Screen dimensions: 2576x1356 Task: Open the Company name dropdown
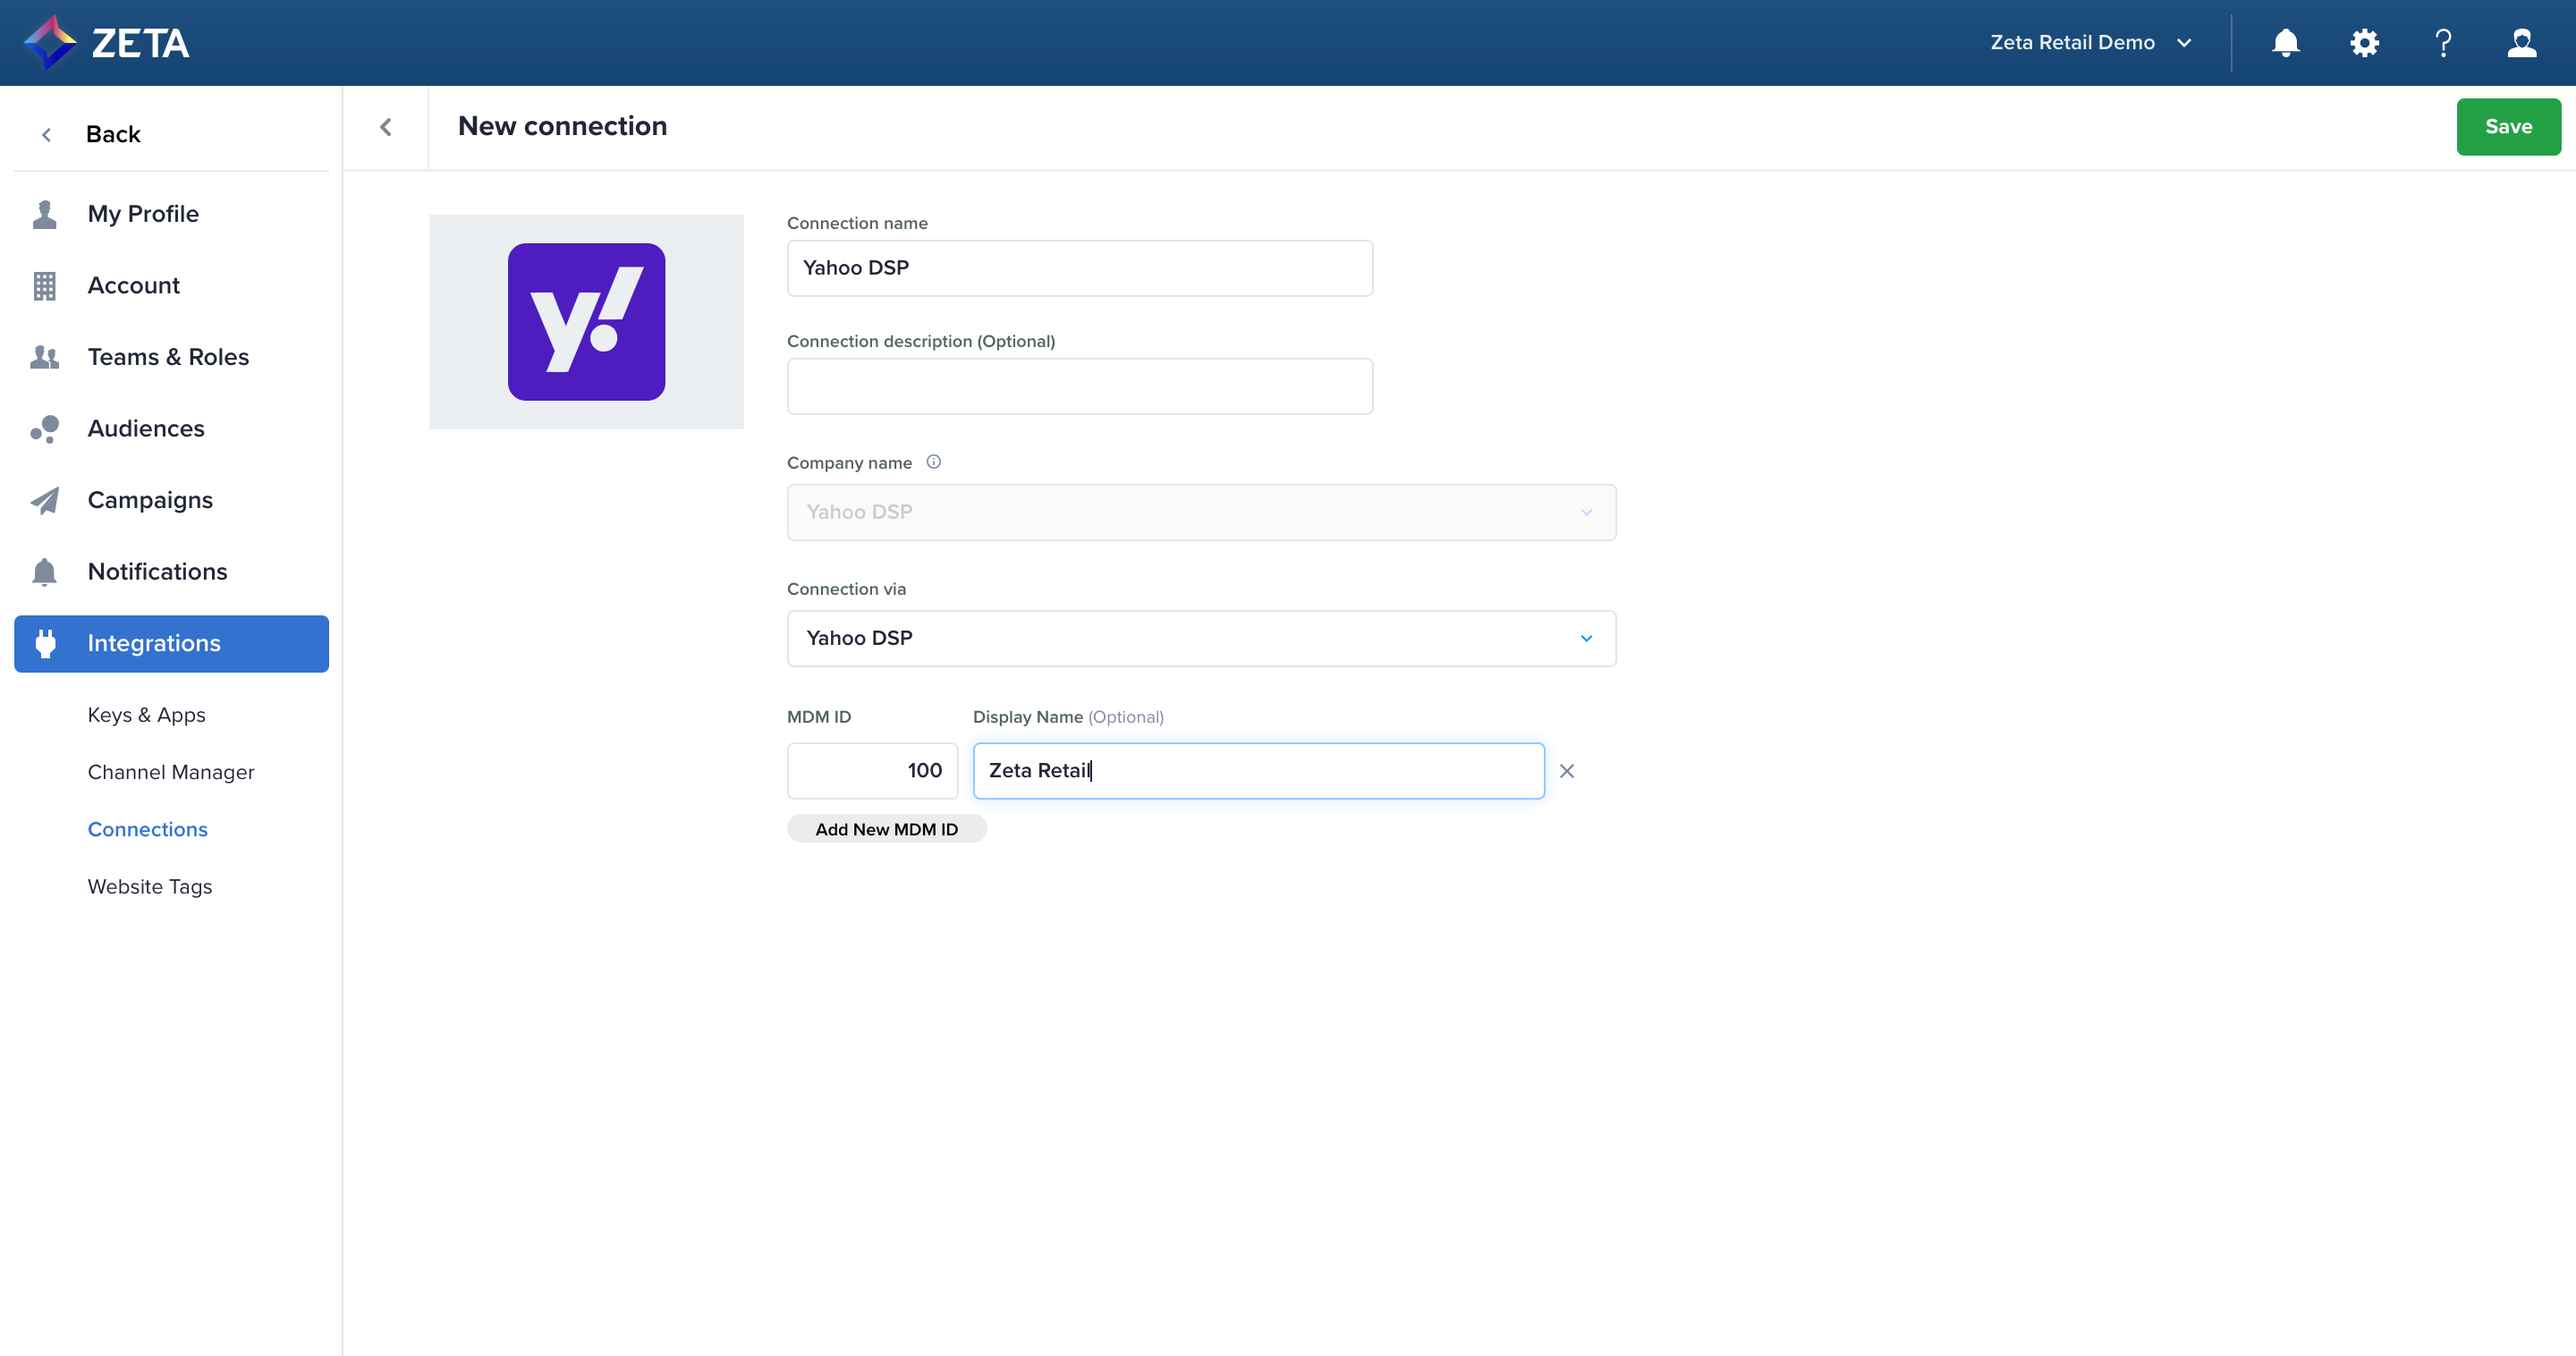pyautogui.click(x=1201, y=512)
